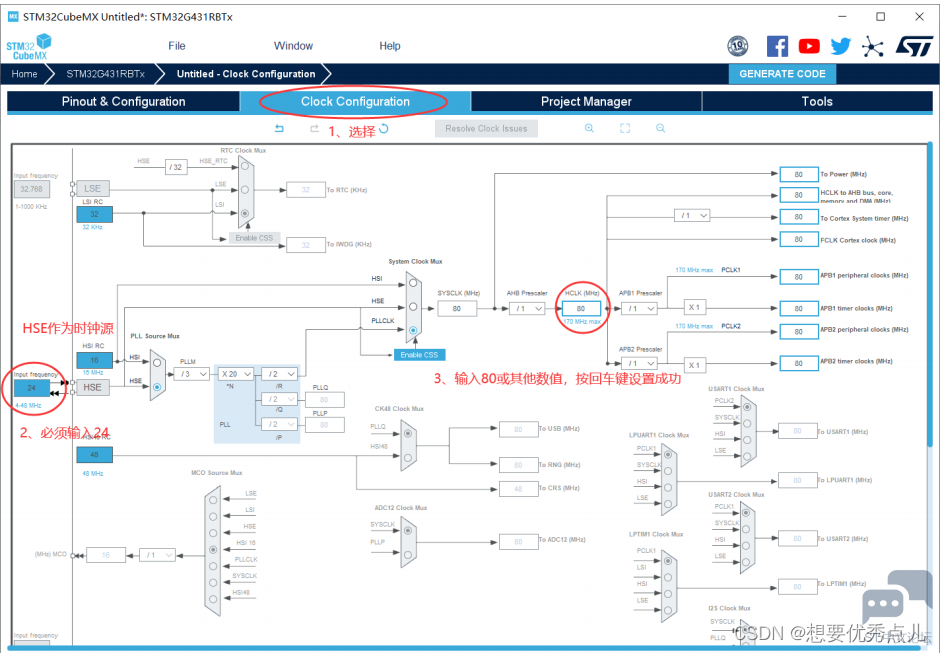Screen dimensions: 941x653
Task: Click the HSE oscillator block
Action: tap(93, 388)
